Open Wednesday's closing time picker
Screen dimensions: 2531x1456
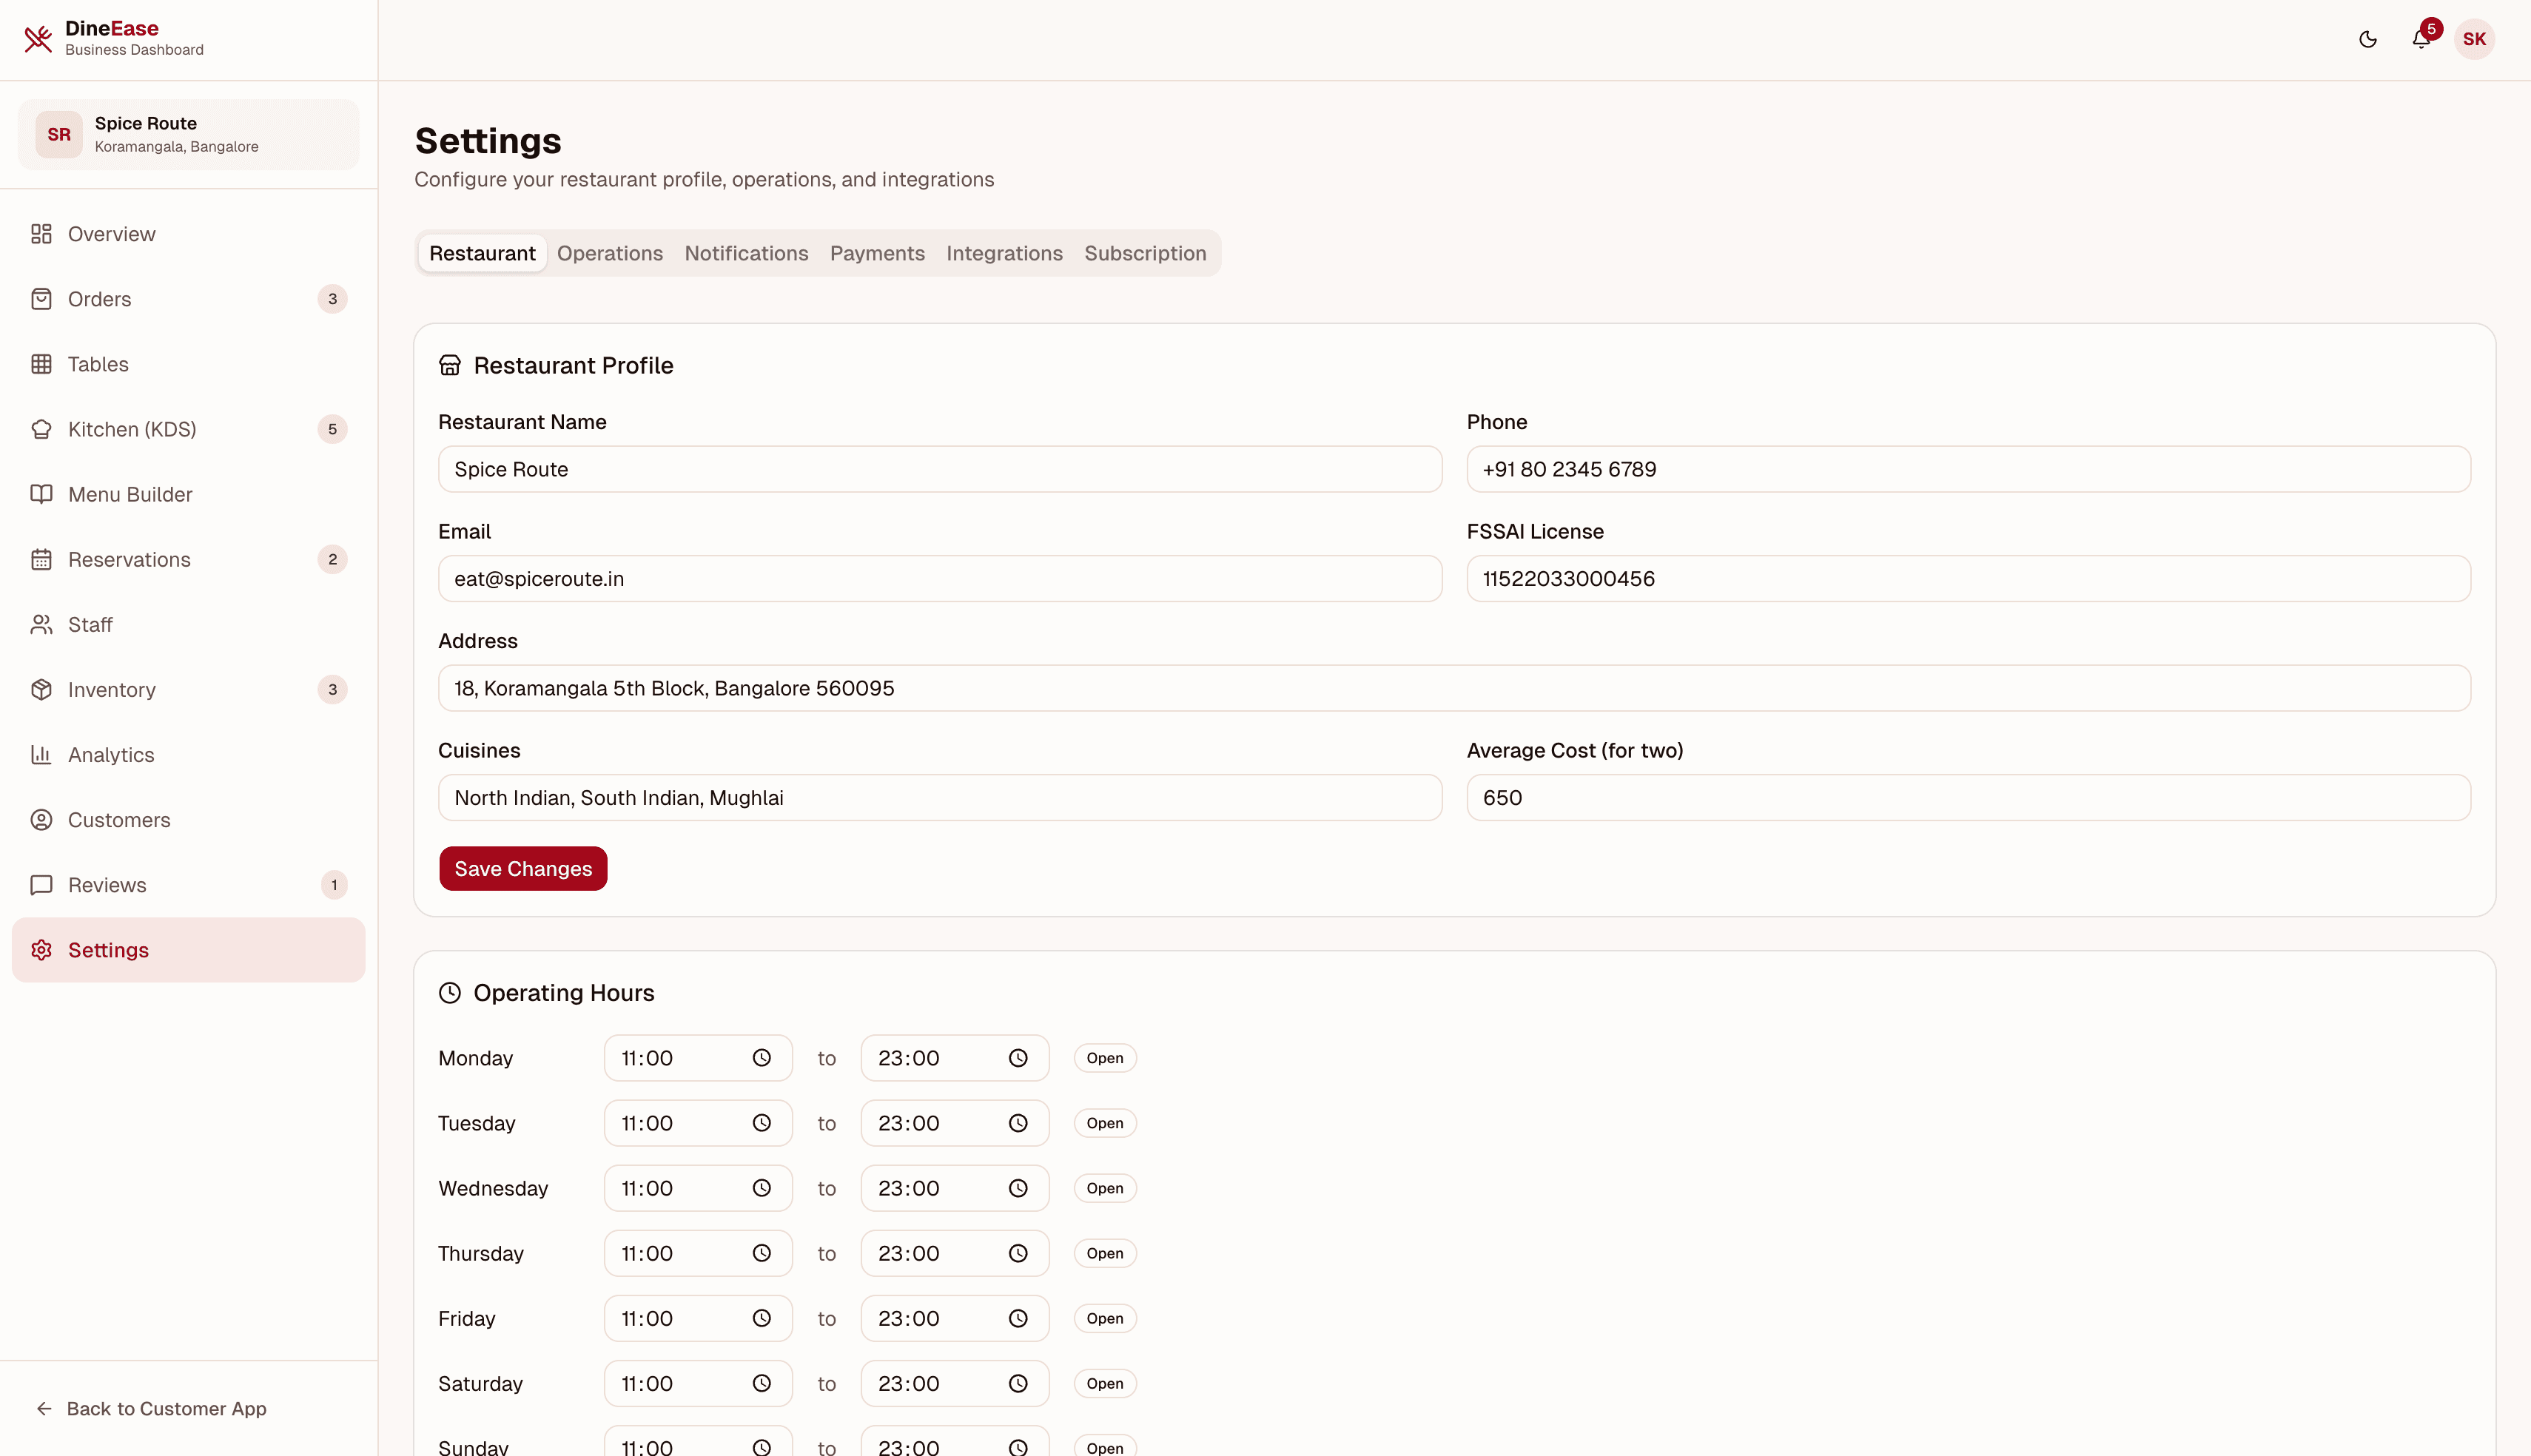click(x=1019, y=1188)
